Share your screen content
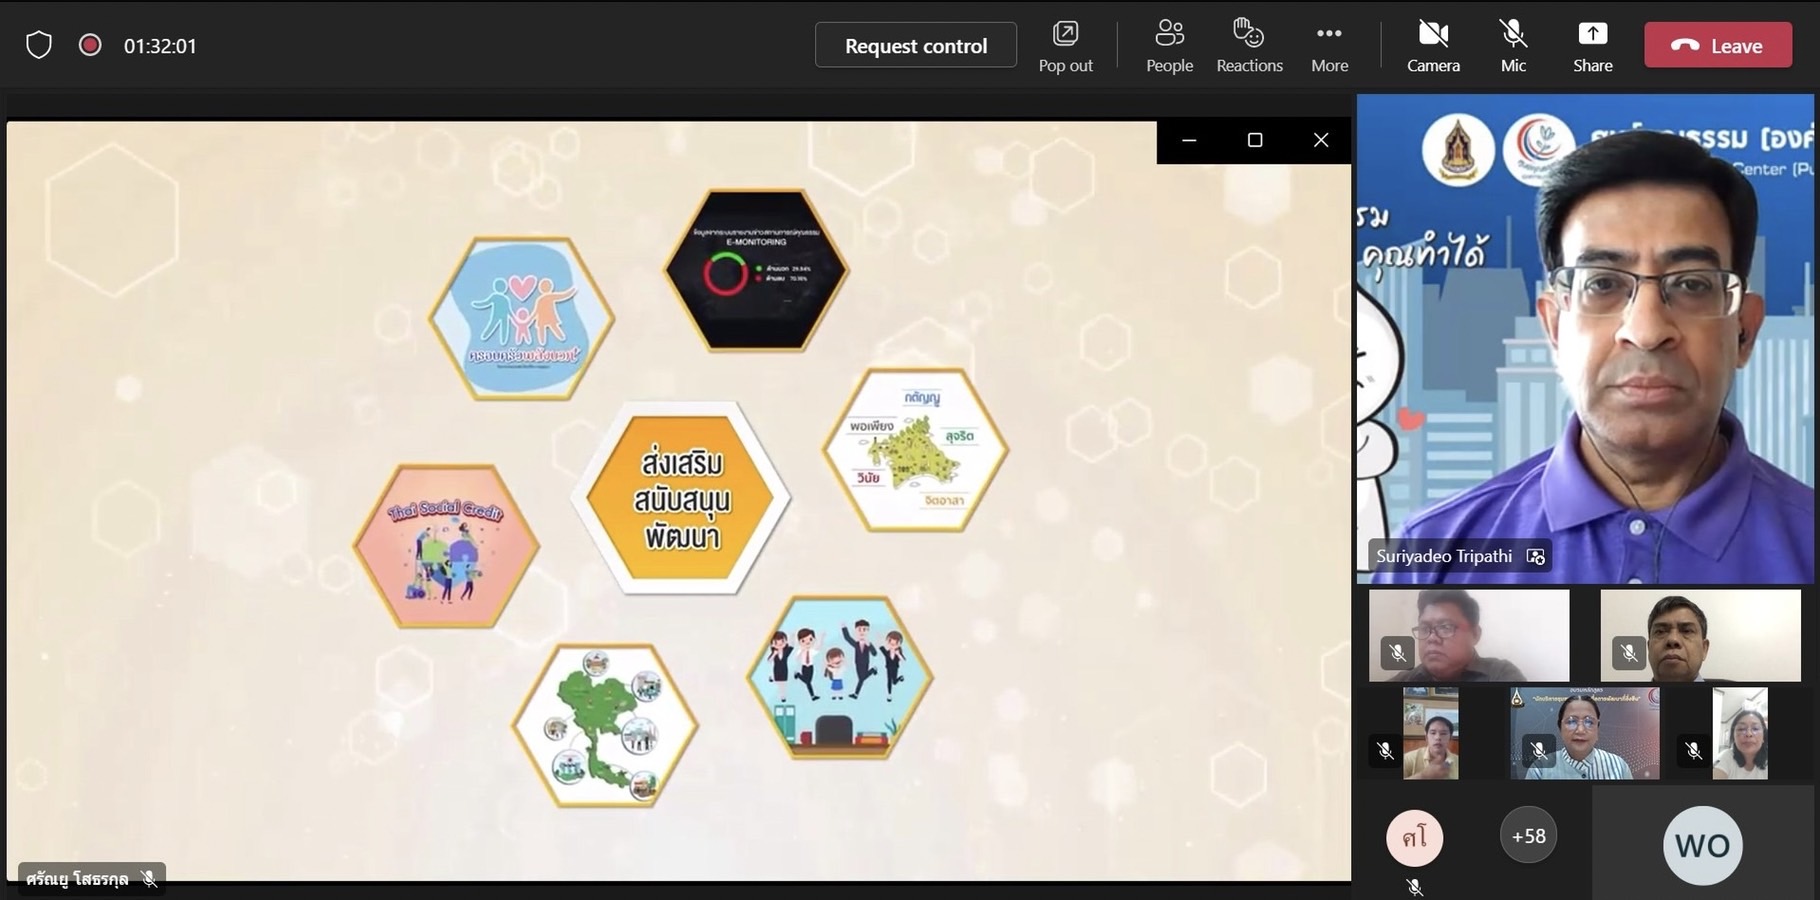Screen dimensions: 1820x900 coord(1592,46)
